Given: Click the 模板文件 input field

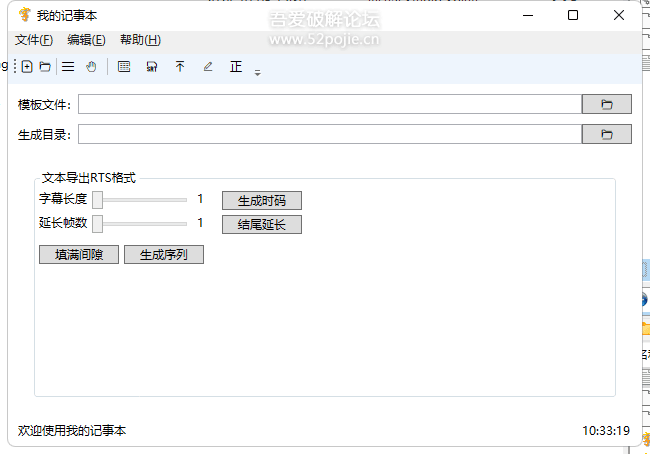Looking at the screenshot, I should pos(330,104).
